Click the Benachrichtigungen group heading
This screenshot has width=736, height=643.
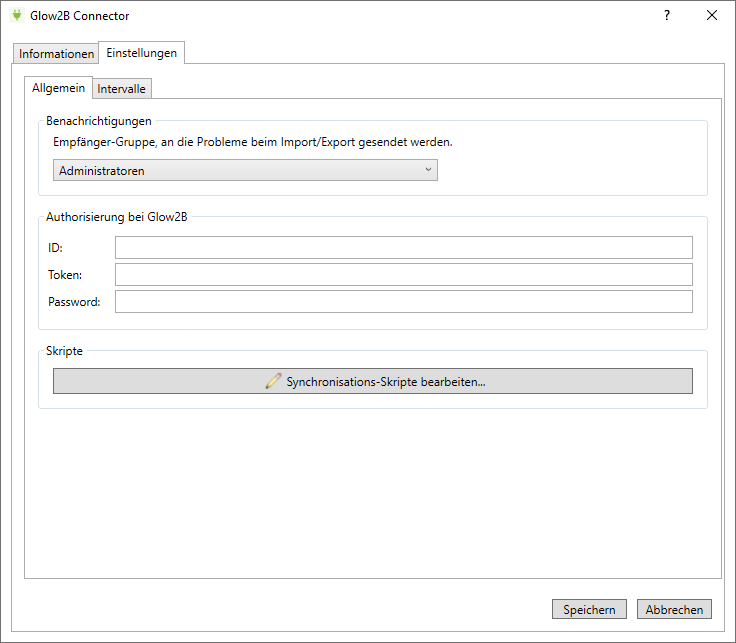(99, 121)
